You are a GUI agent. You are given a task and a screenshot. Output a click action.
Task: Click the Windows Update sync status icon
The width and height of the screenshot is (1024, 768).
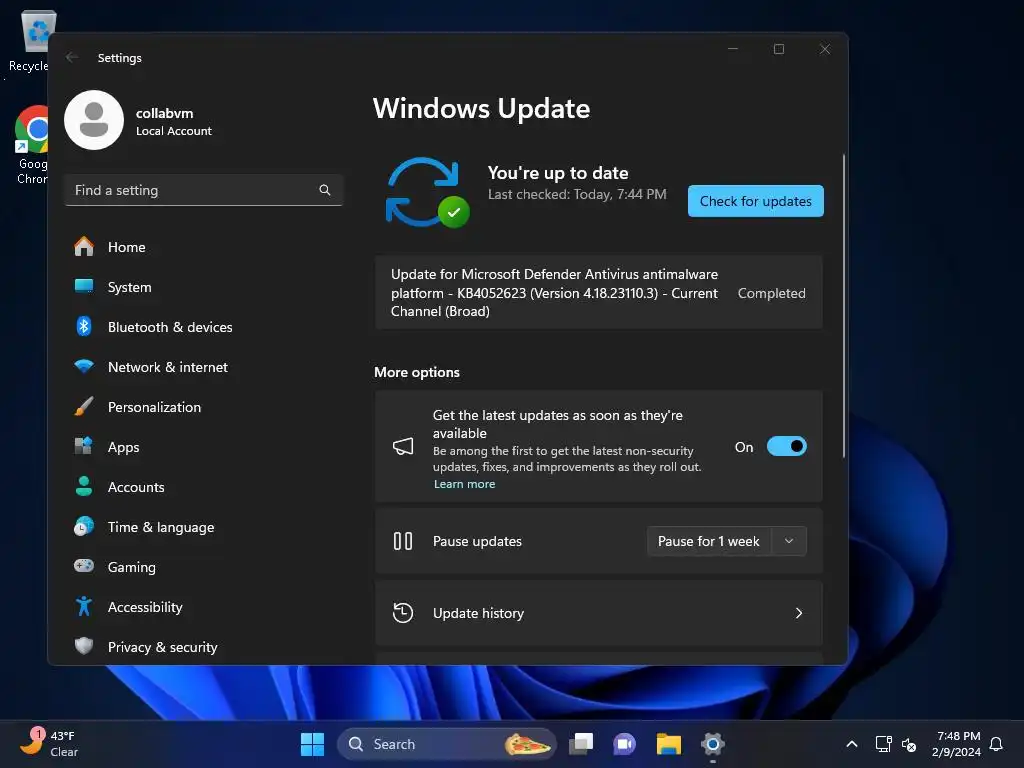click(x=427, y=193)
